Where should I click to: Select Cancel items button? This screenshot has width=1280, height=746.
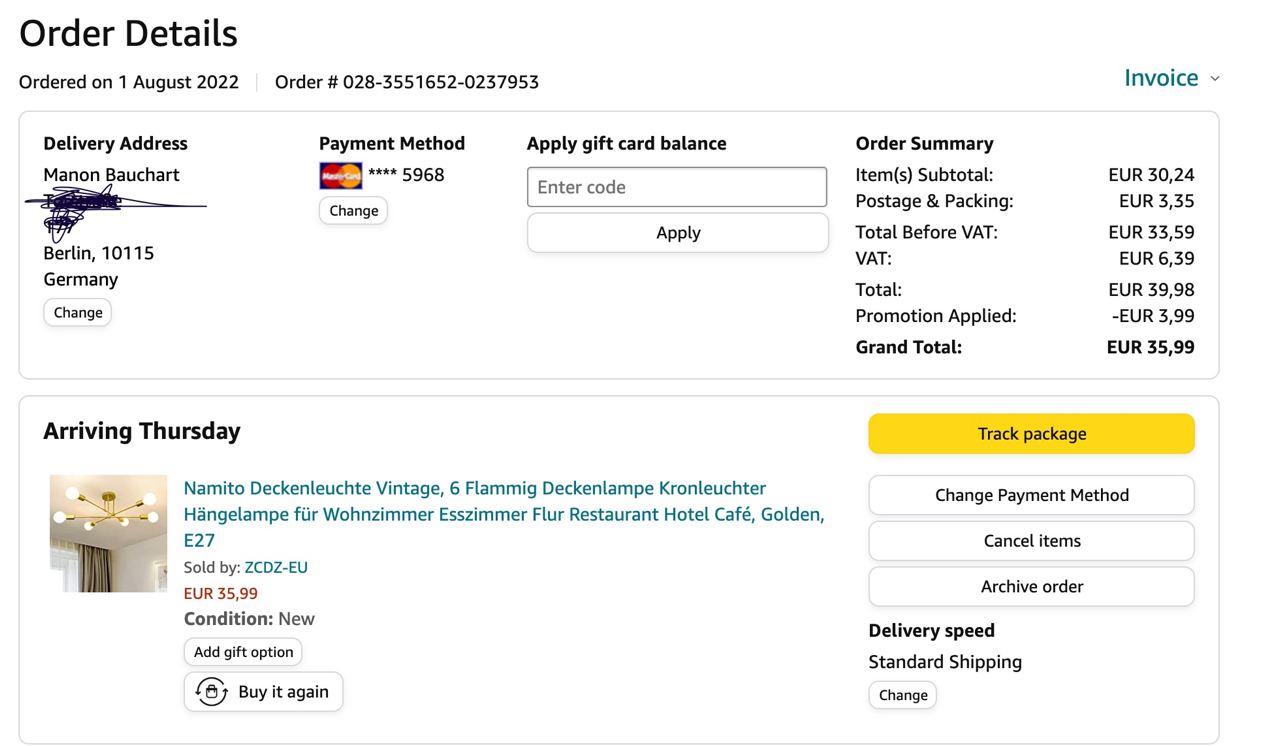(x=1031, y=541)
